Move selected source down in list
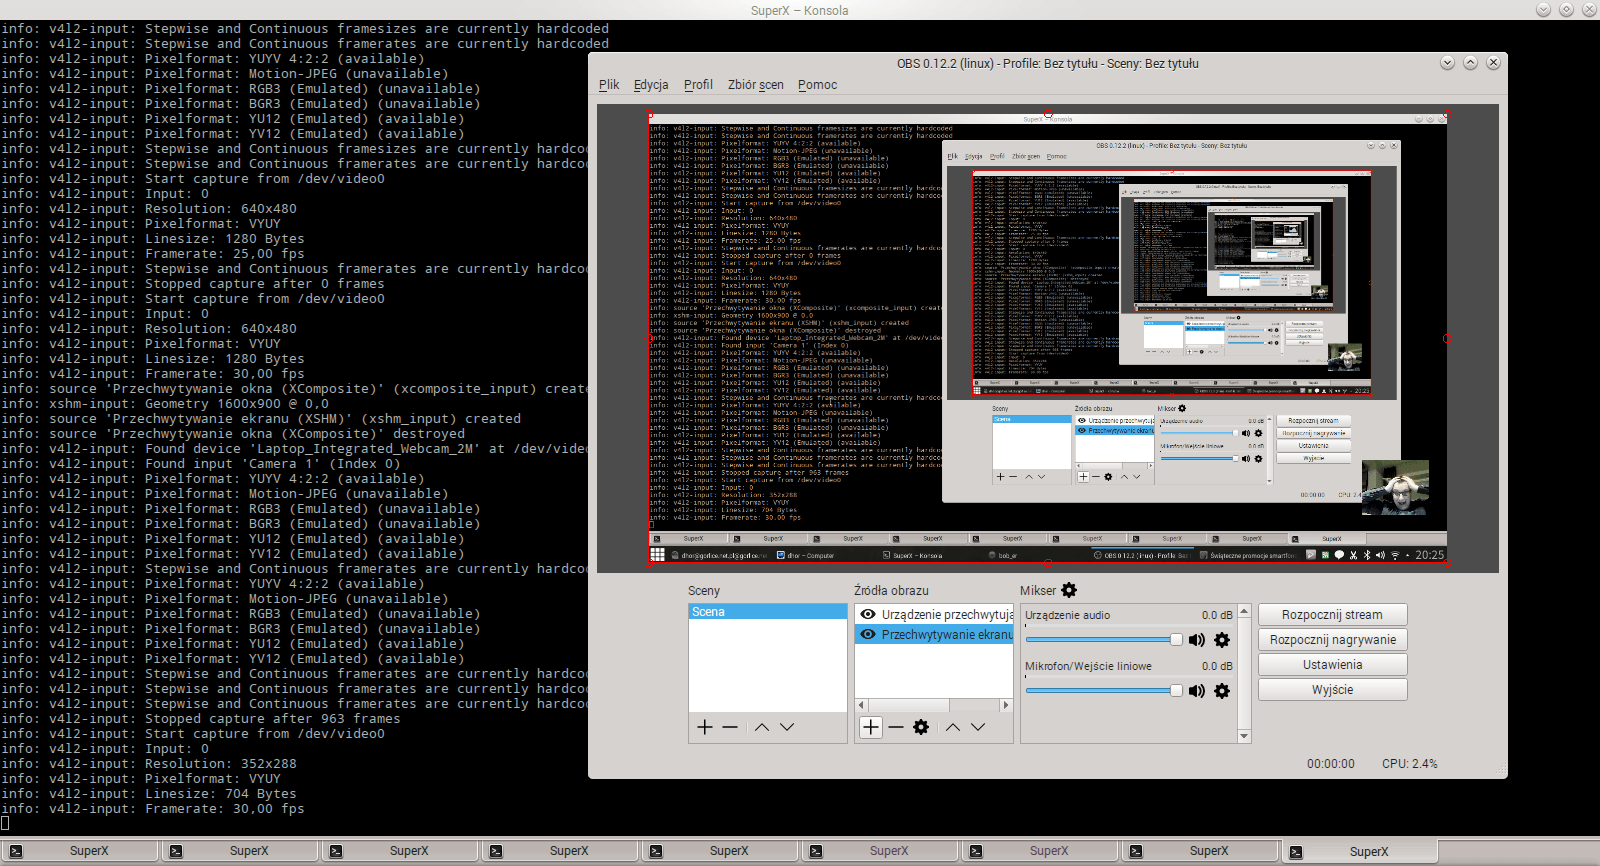1600x866 pixels. coord(978,727)
